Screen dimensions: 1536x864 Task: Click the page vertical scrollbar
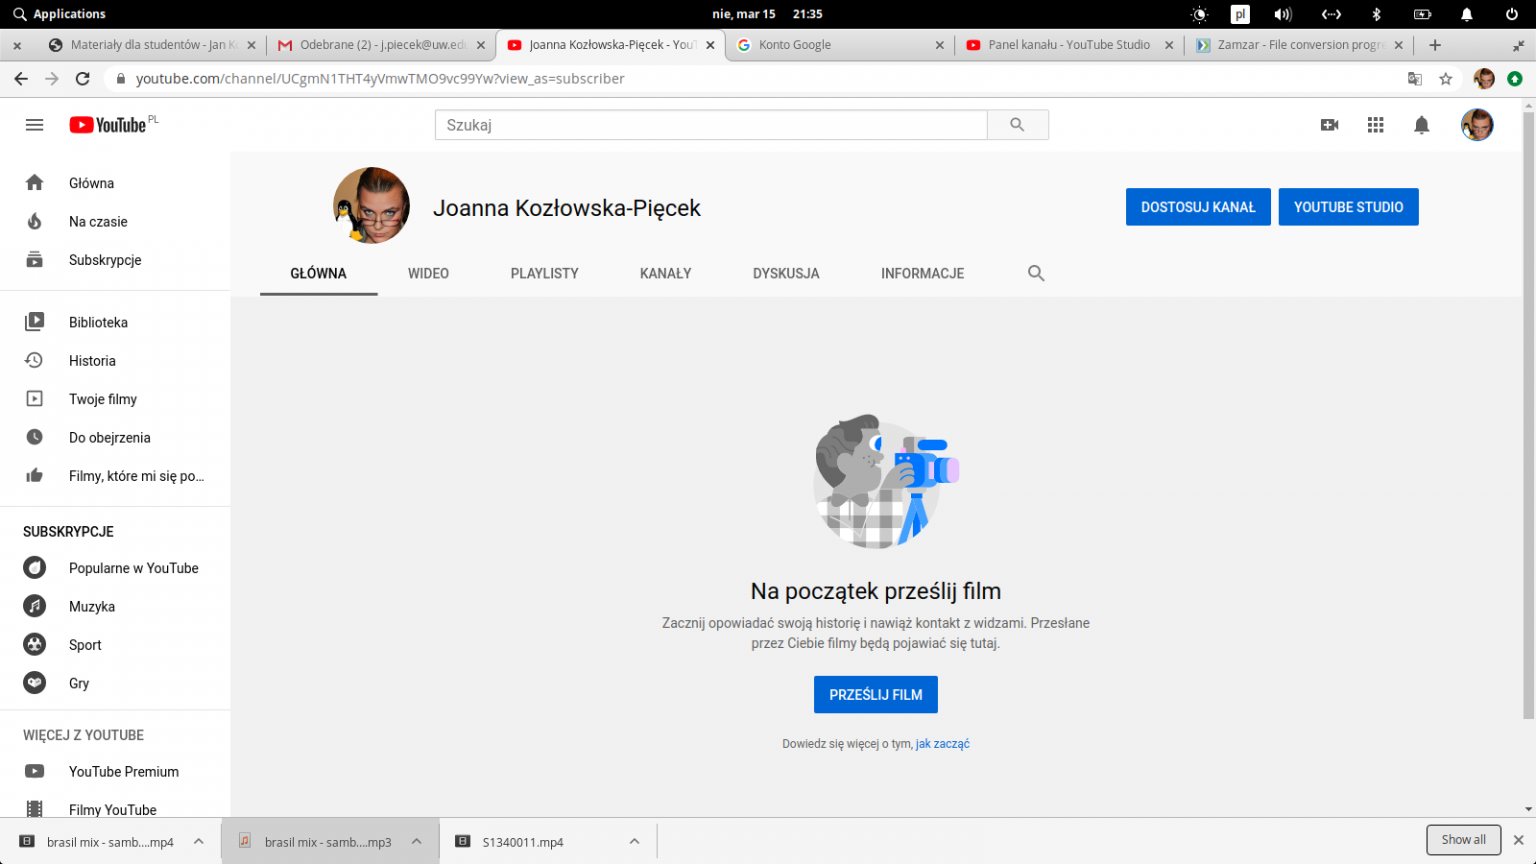pyautogui.click(x=1528, y=415)
